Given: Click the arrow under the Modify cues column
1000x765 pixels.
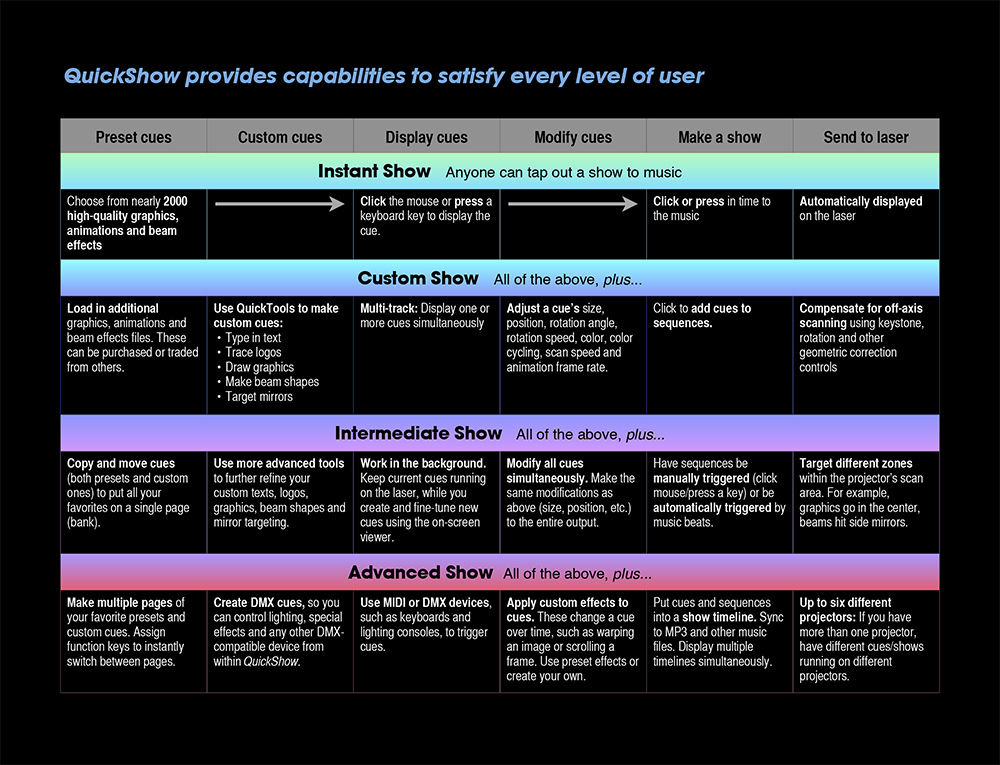Looking at the screenshot, I should click(x=572, y=204).
